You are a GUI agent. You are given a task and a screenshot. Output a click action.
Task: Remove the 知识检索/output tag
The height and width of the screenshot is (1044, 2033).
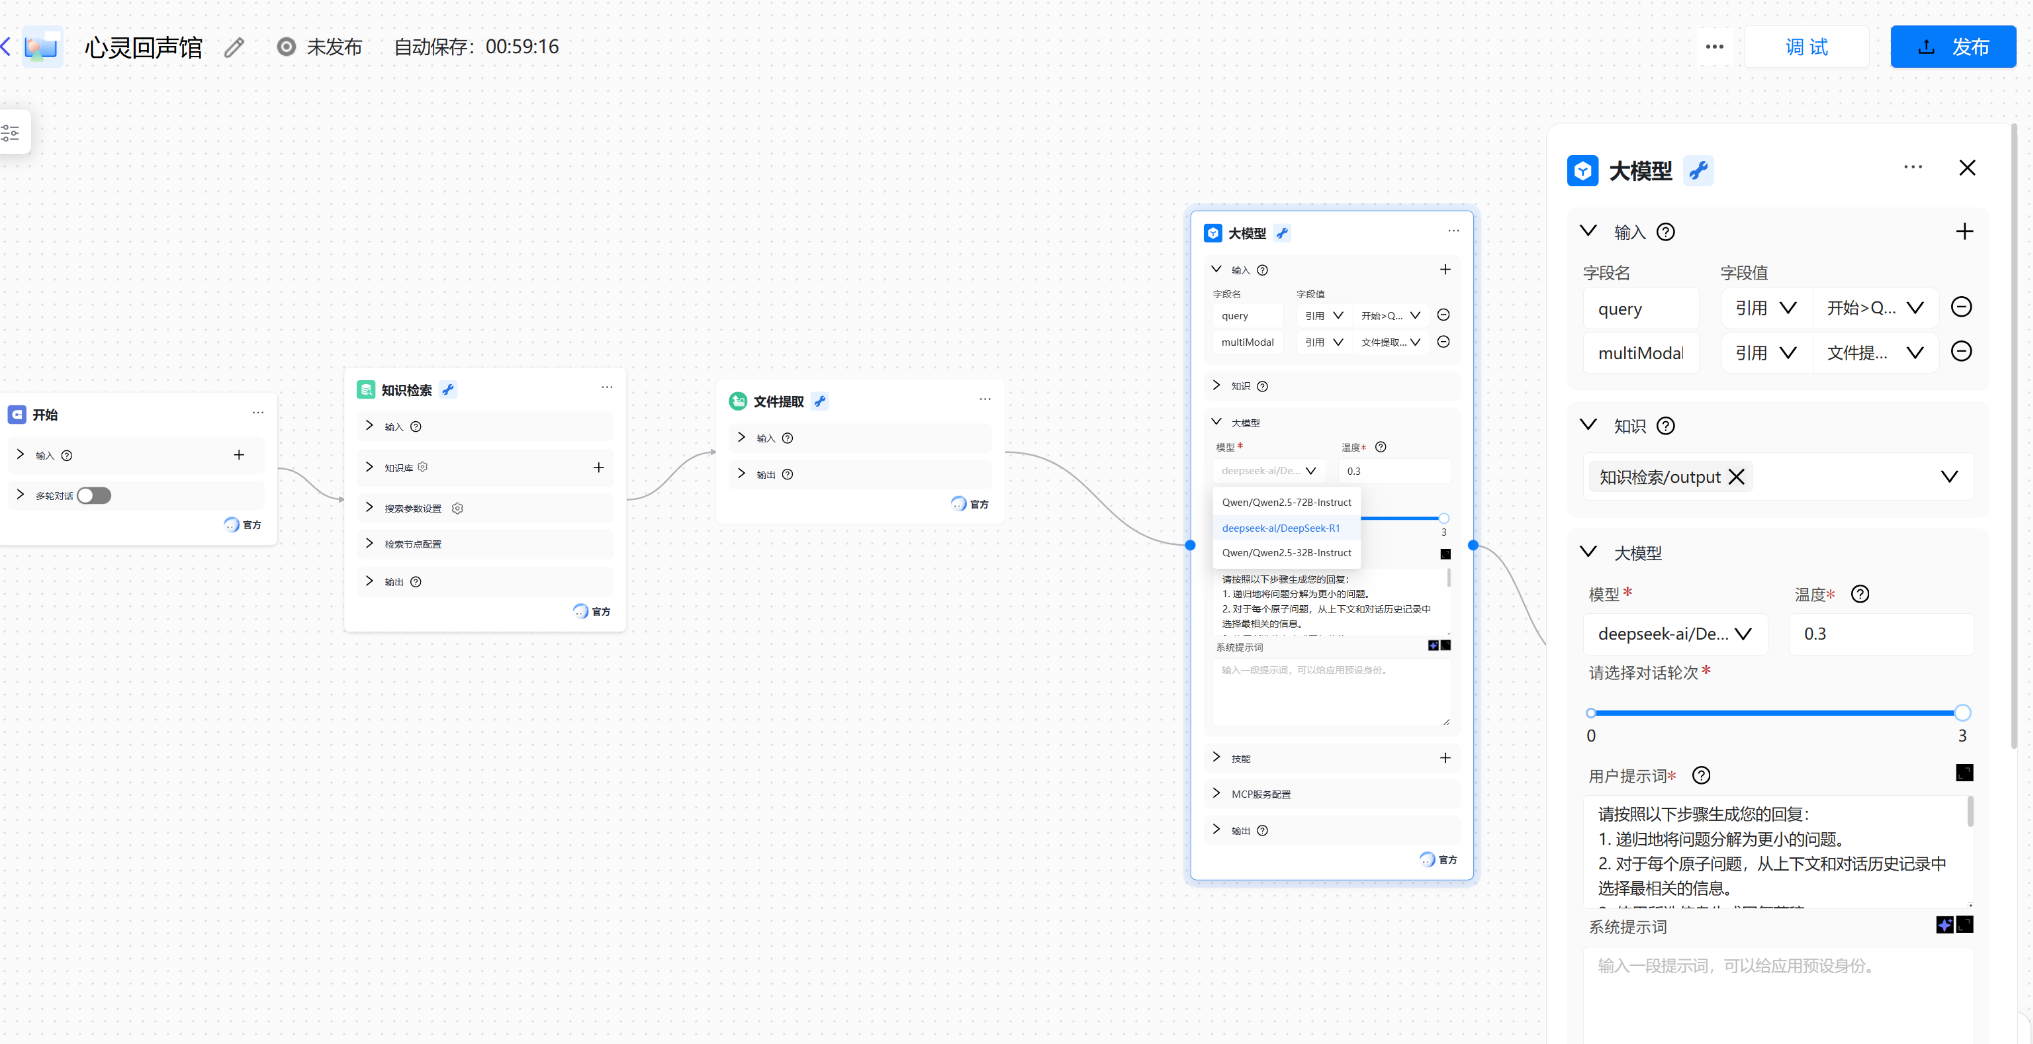pos(1737,477)
